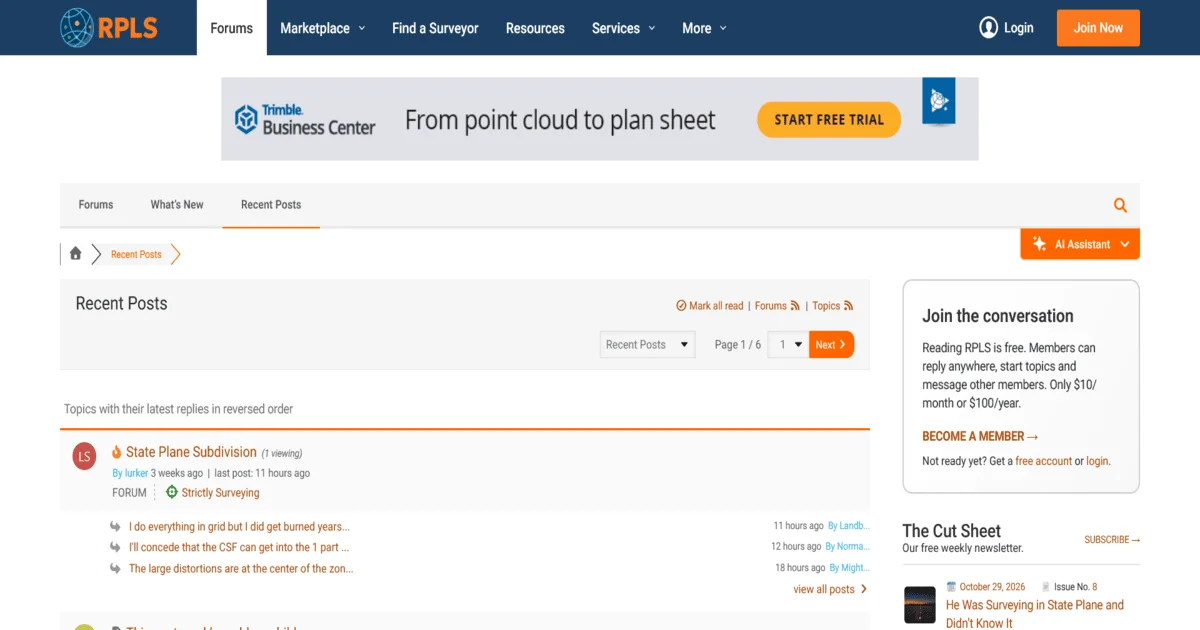The image size is (1200, 630).
Task: Open Find a Surveyor menu item
Action: click(x=435, y=28)
